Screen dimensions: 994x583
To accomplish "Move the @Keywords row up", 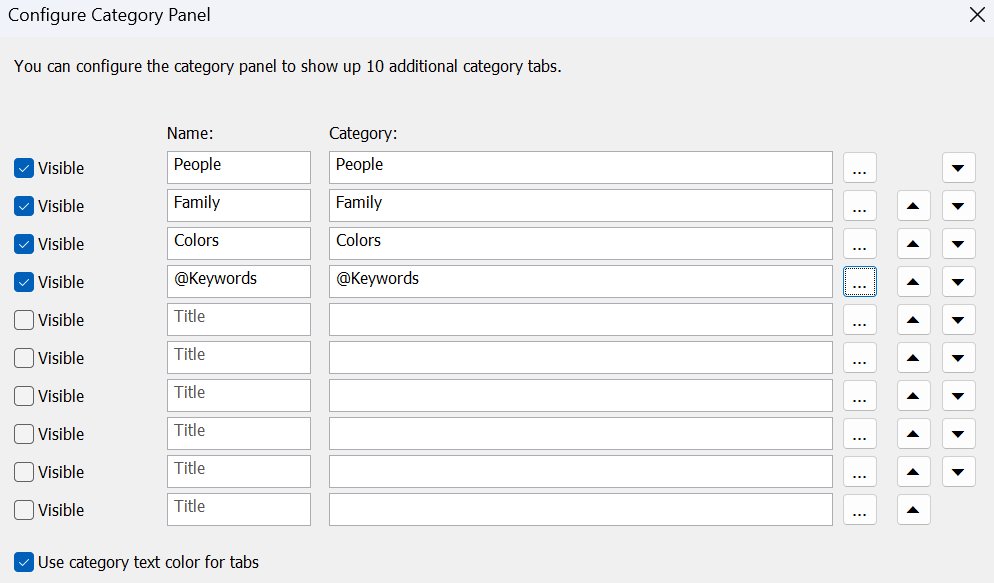I will (x=913, y=282).
